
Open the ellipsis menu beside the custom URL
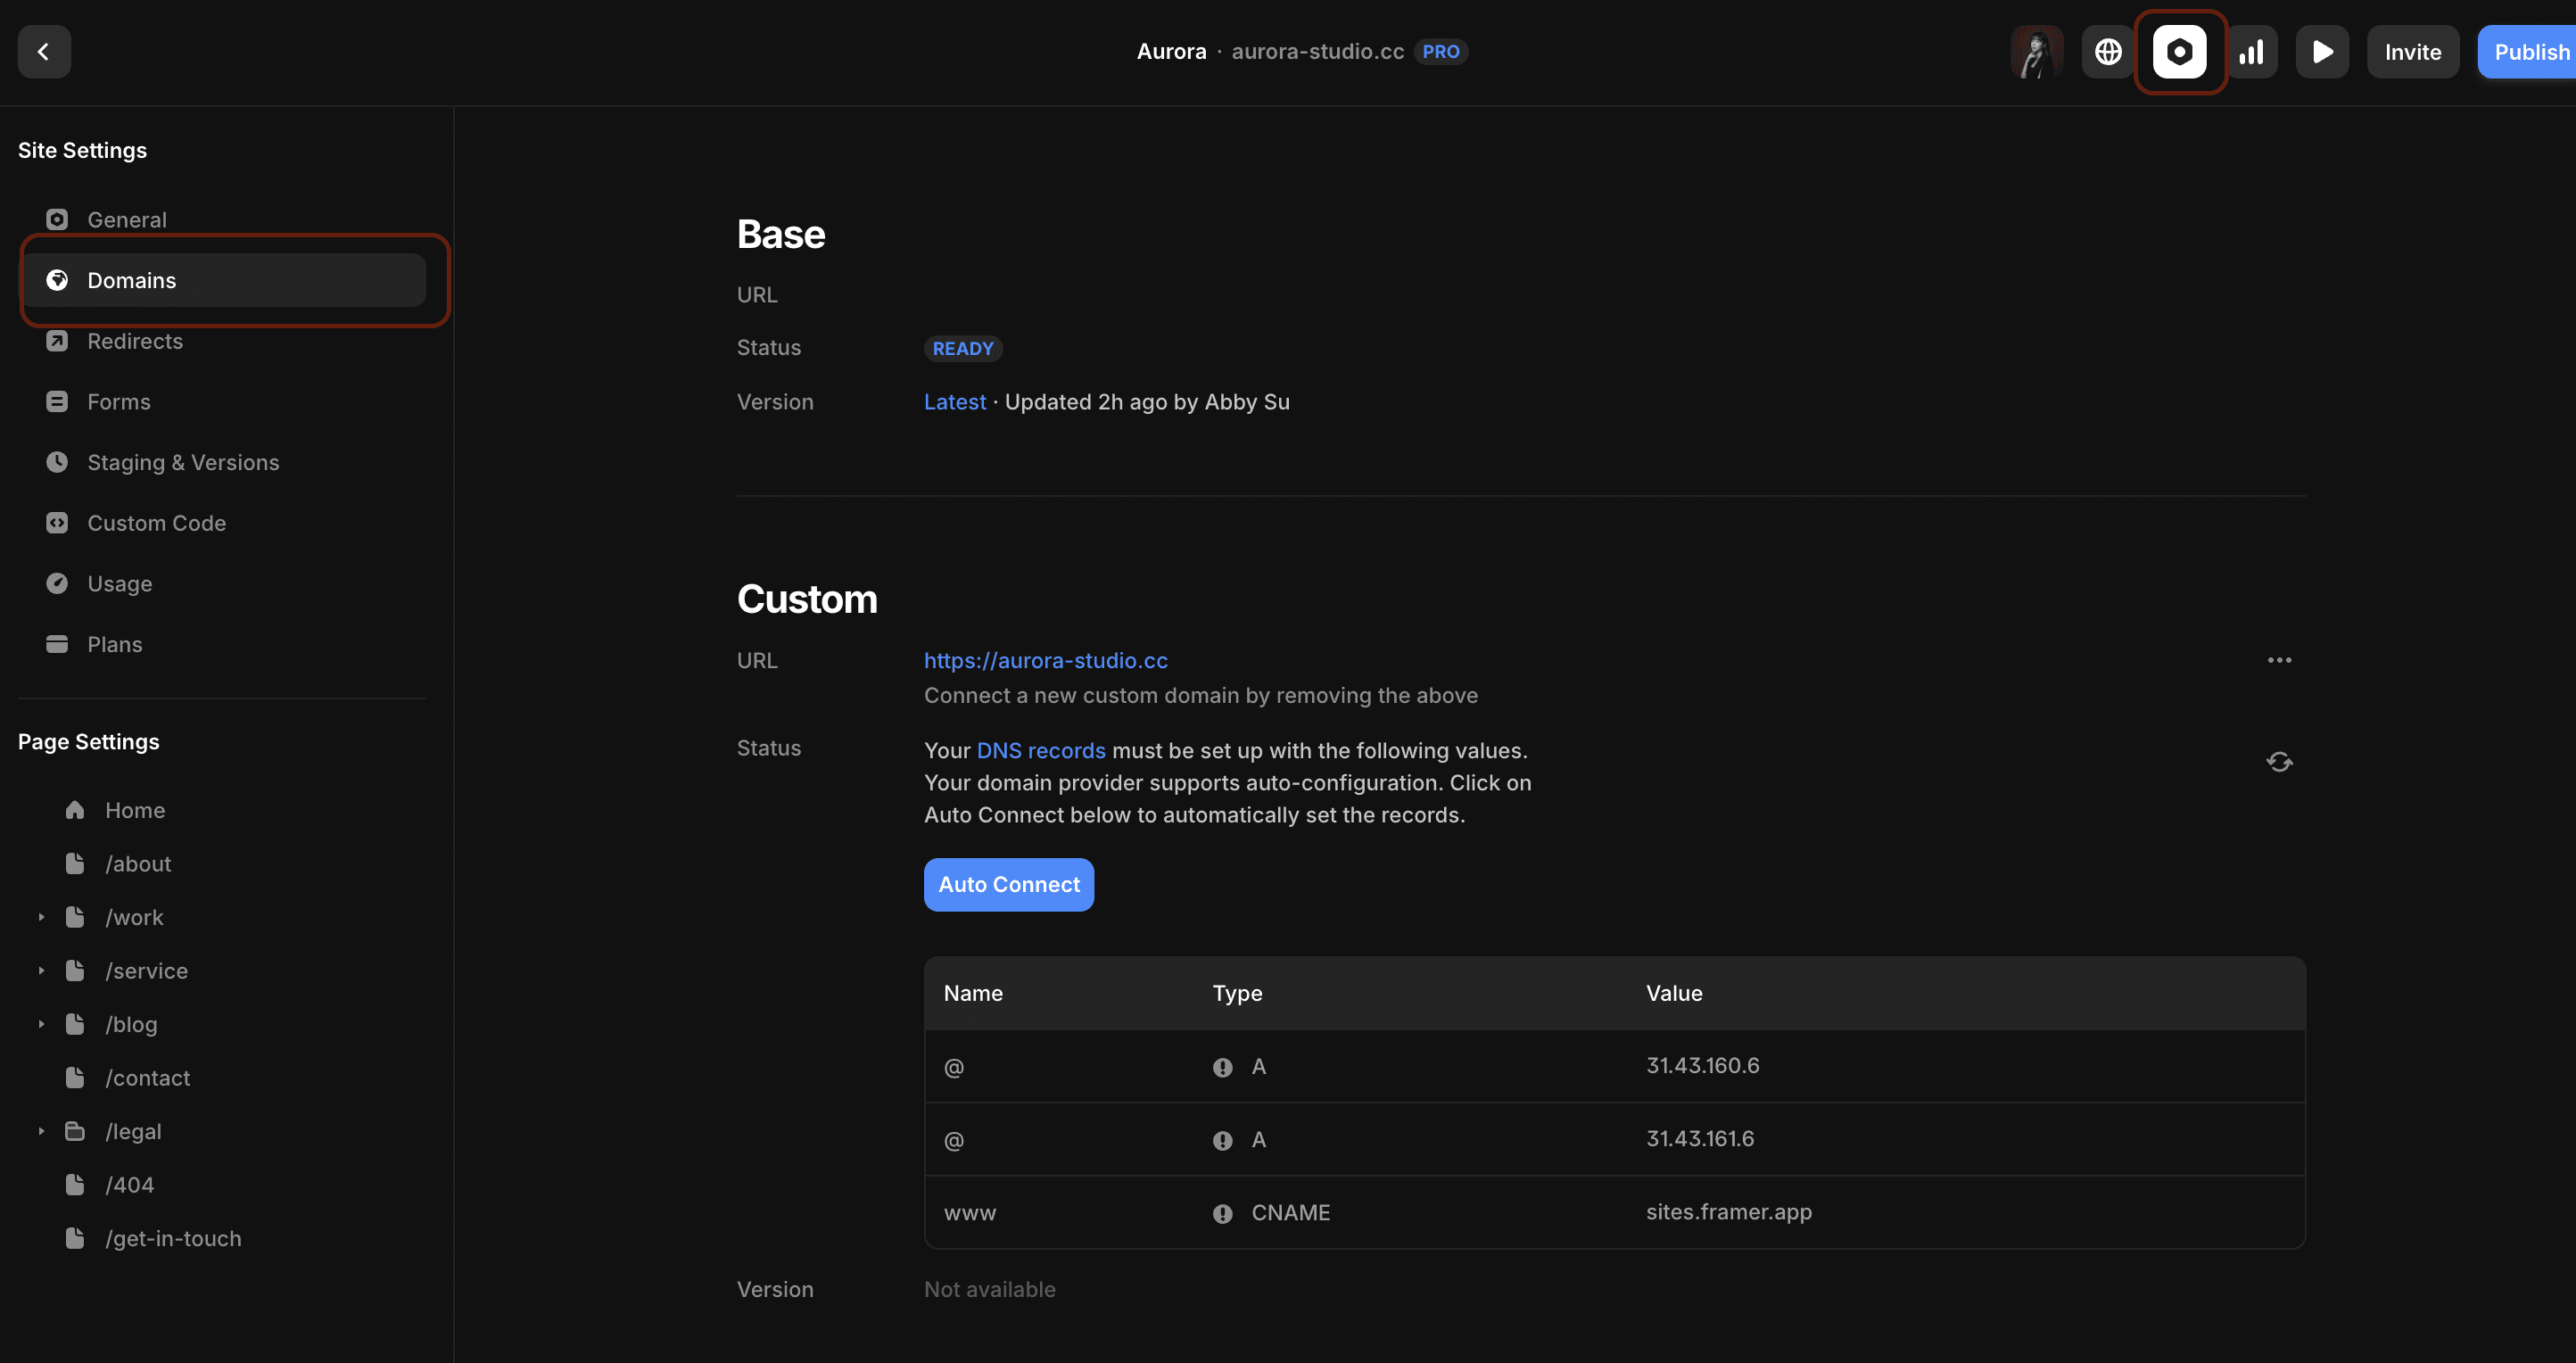pos(2279,660)
